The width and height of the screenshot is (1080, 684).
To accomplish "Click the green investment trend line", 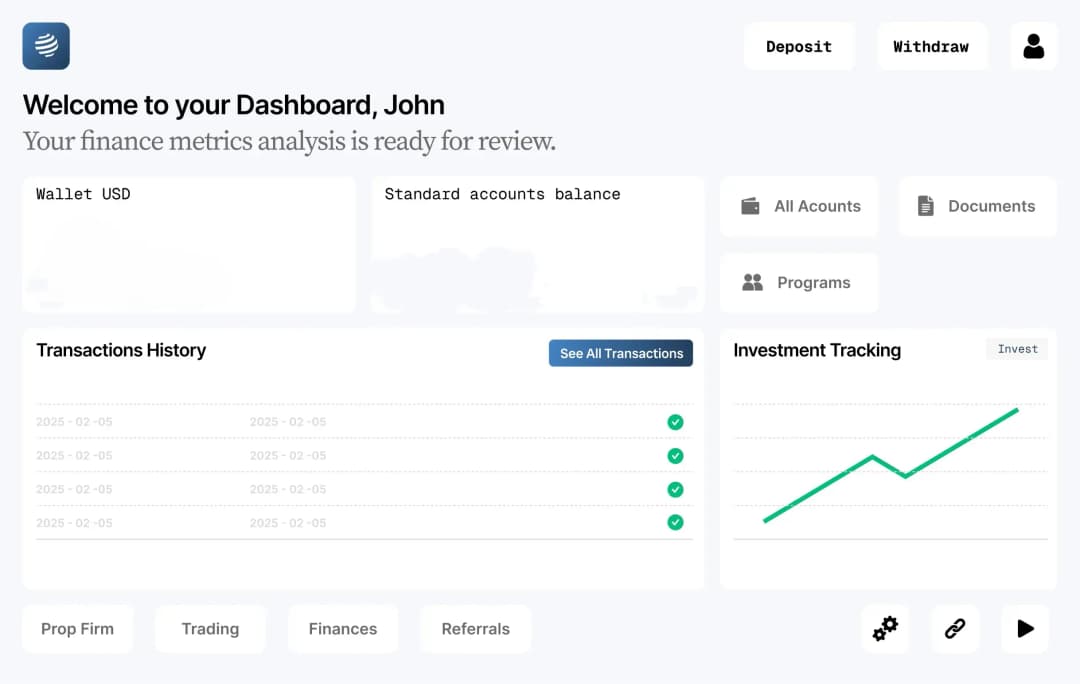I will click(x=820, y=487).
